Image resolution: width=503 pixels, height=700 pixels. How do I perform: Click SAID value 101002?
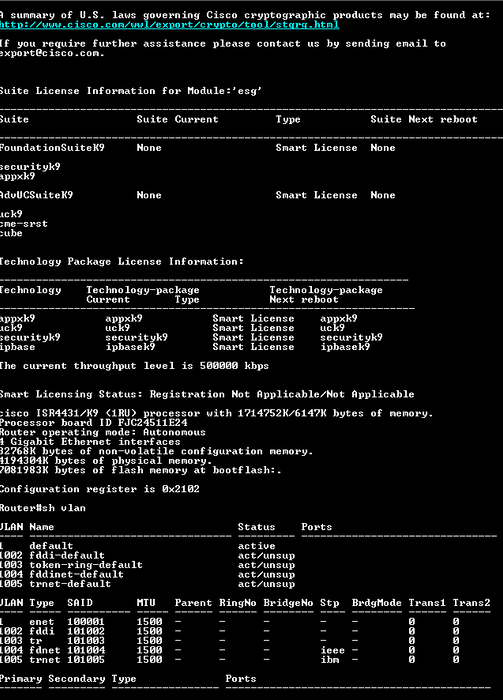(x=86, y=631)
